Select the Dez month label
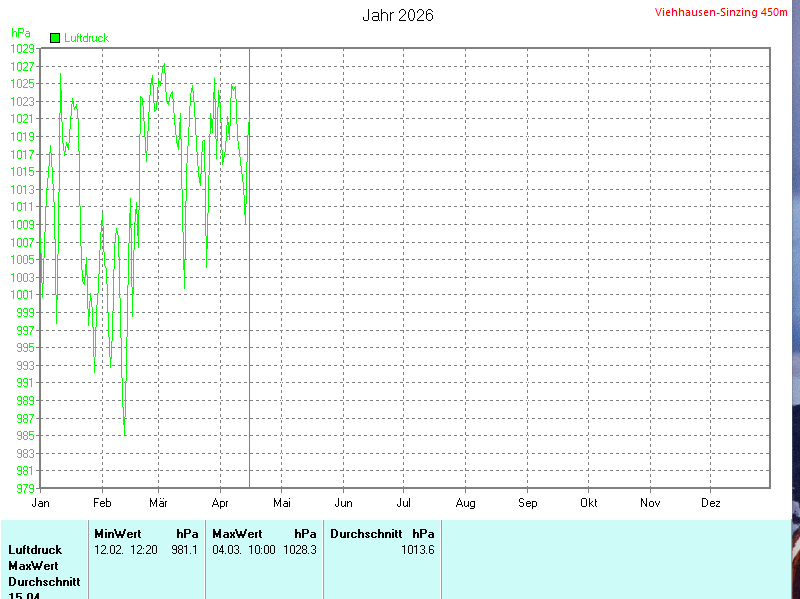Viewport: 800px width, 599px height. tap(710, 503)
